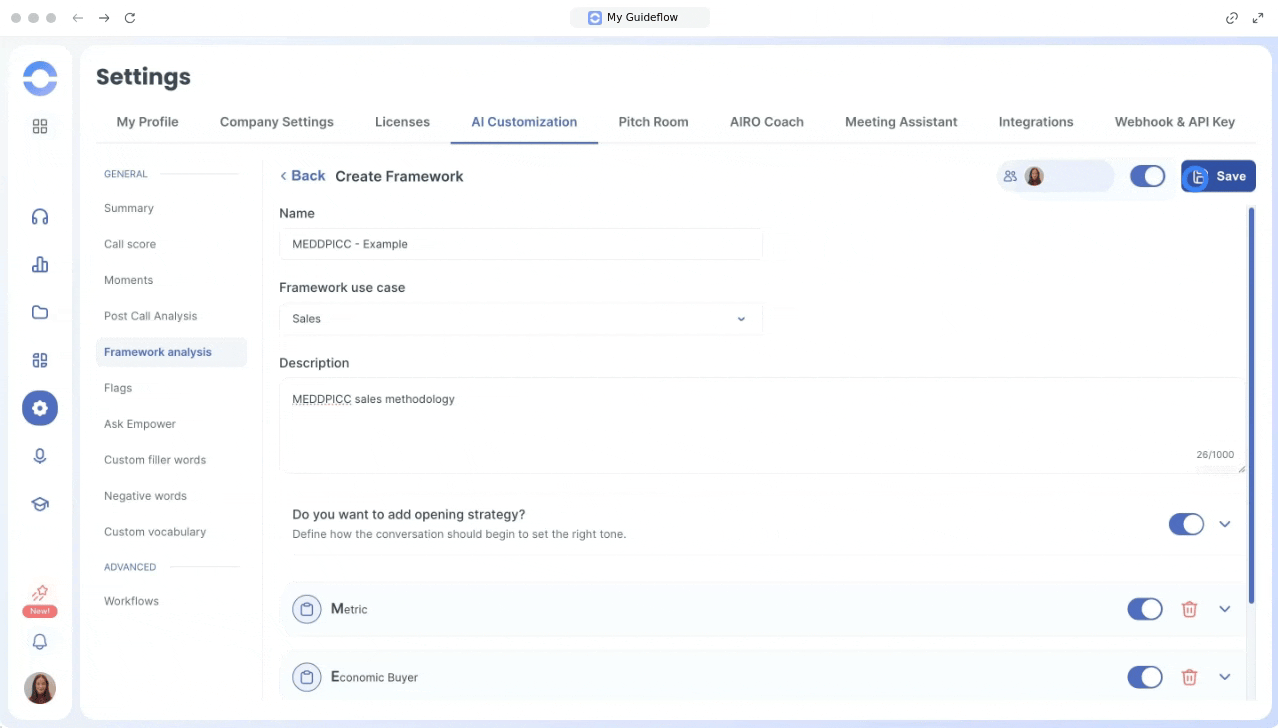Viewport: 1278px width, 728px height.
Task: Expand the Metric section chevron
Action: pos(1224,609)
